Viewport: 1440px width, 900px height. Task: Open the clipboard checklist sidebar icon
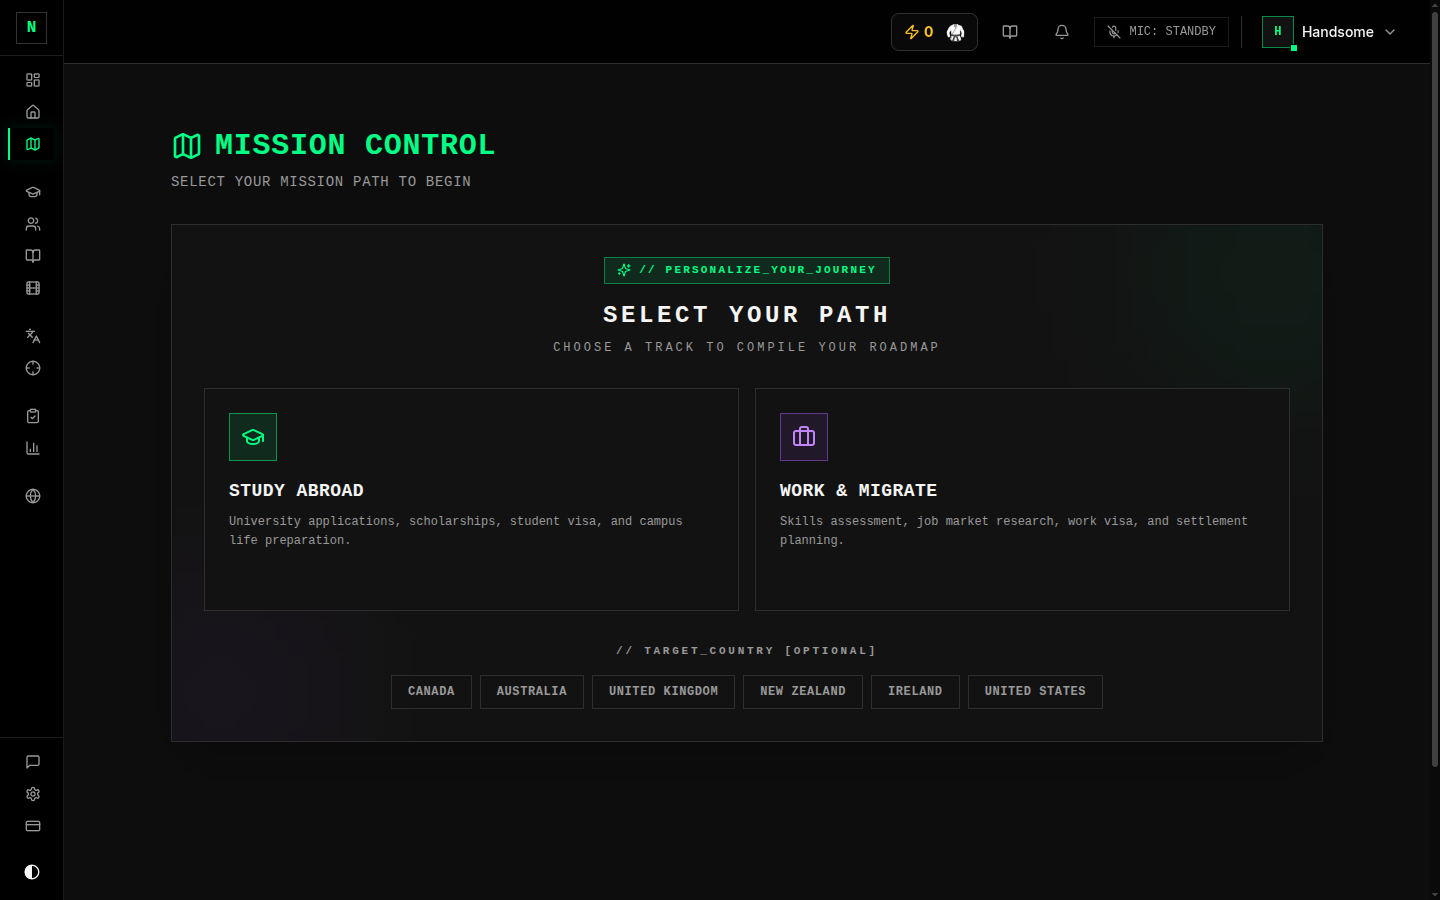tap(33, 416)
